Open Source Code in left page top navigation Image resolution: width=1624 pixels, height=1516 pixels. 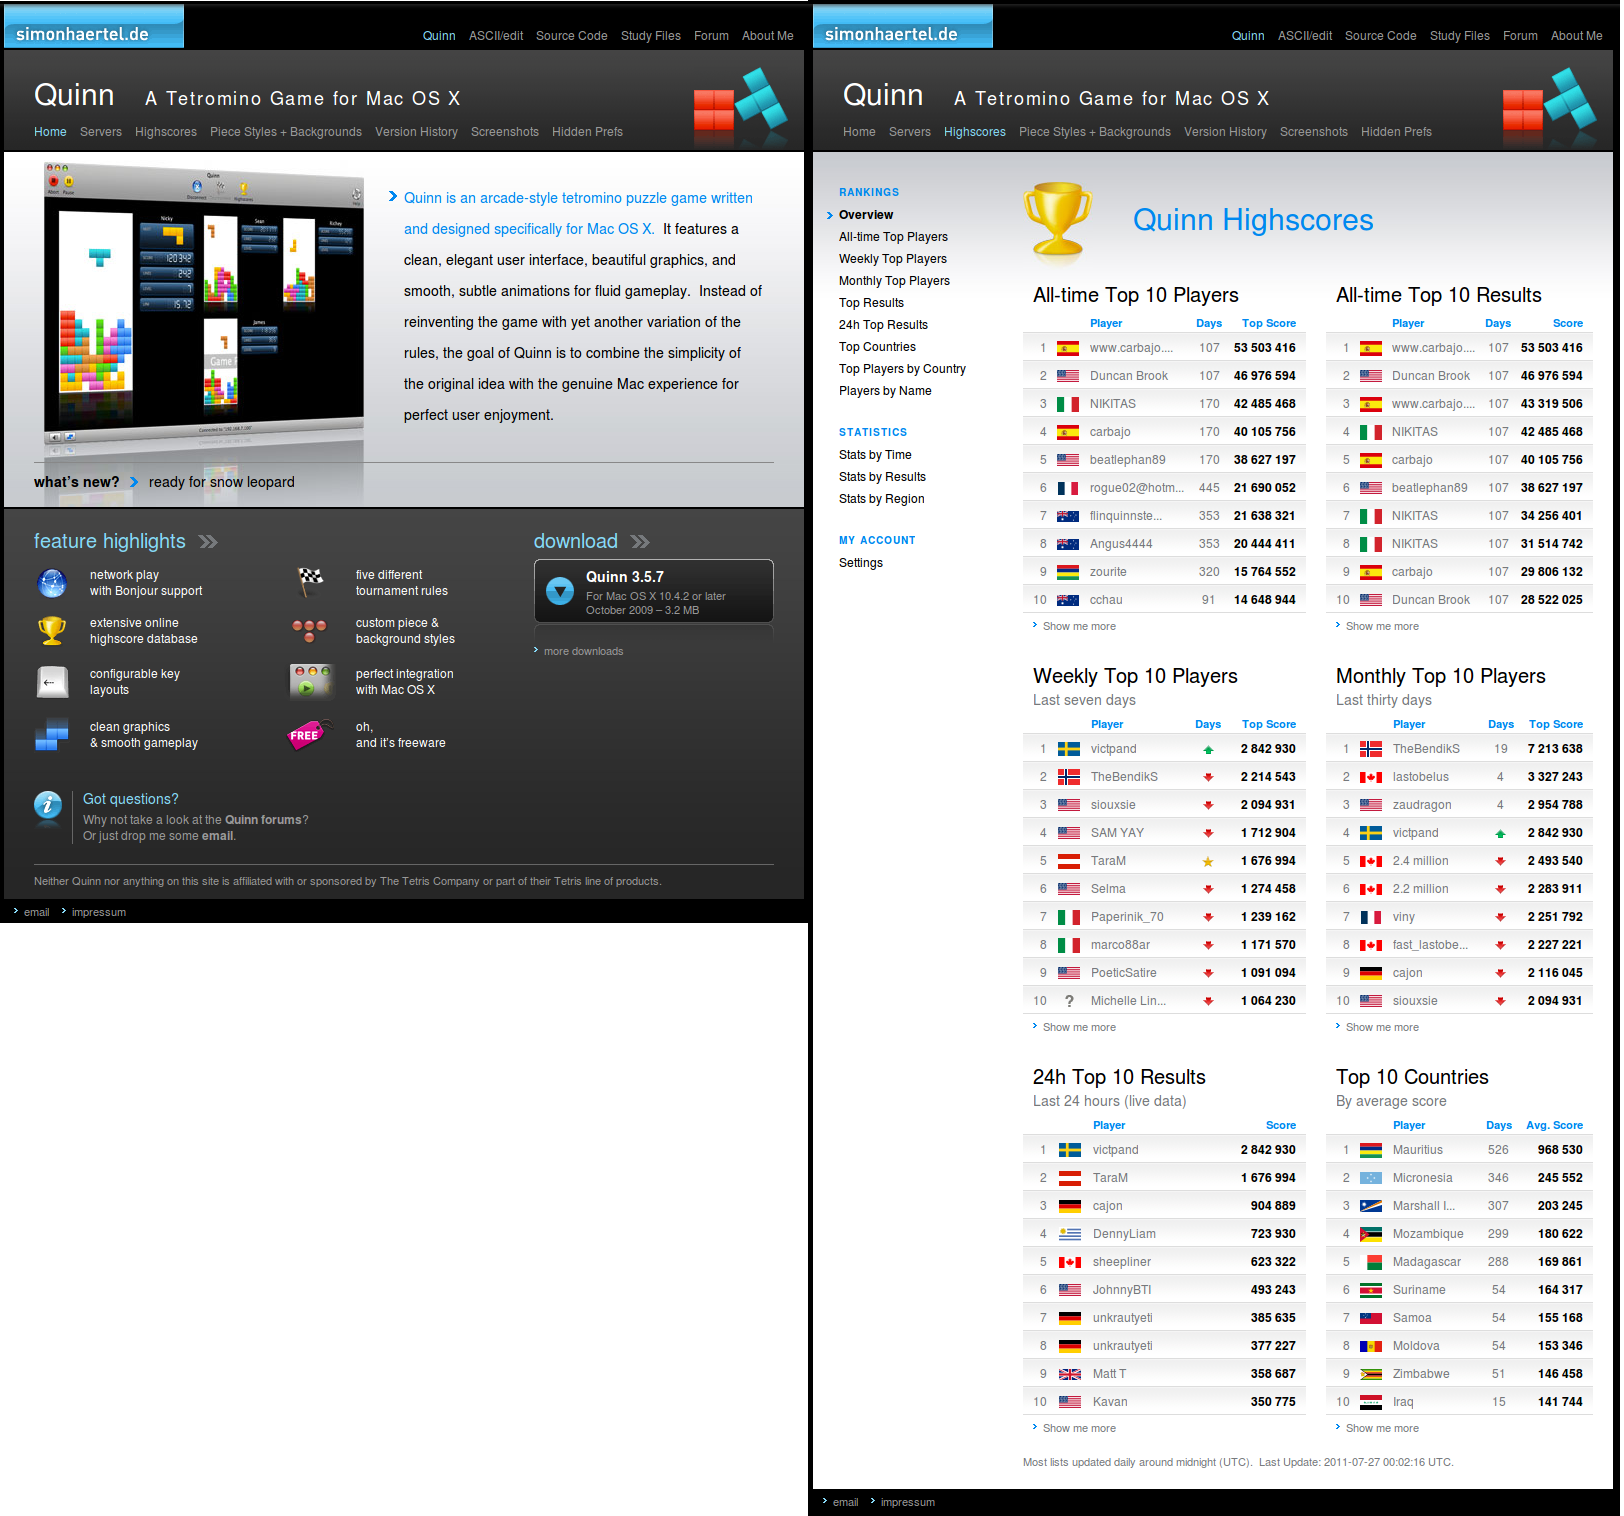click(571, 36)
